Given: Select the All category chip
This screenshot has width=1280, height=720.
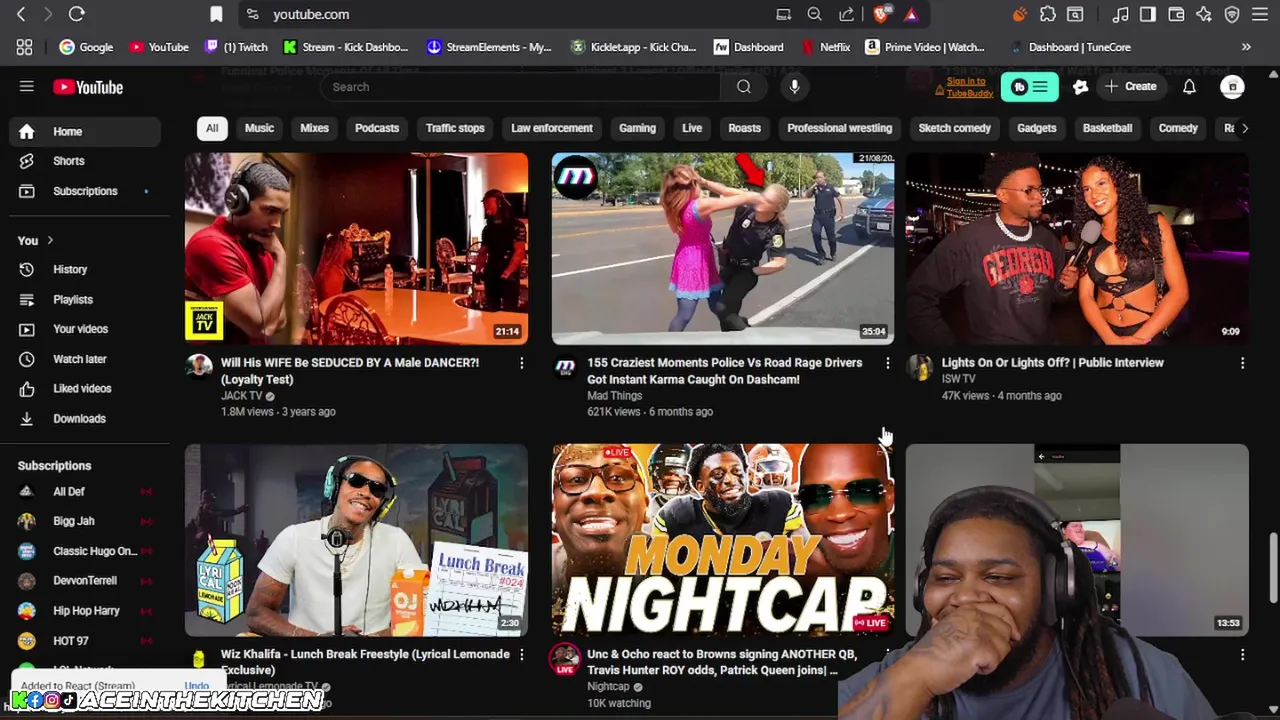Looking at the screenshot, I should (x=212, y=128).
